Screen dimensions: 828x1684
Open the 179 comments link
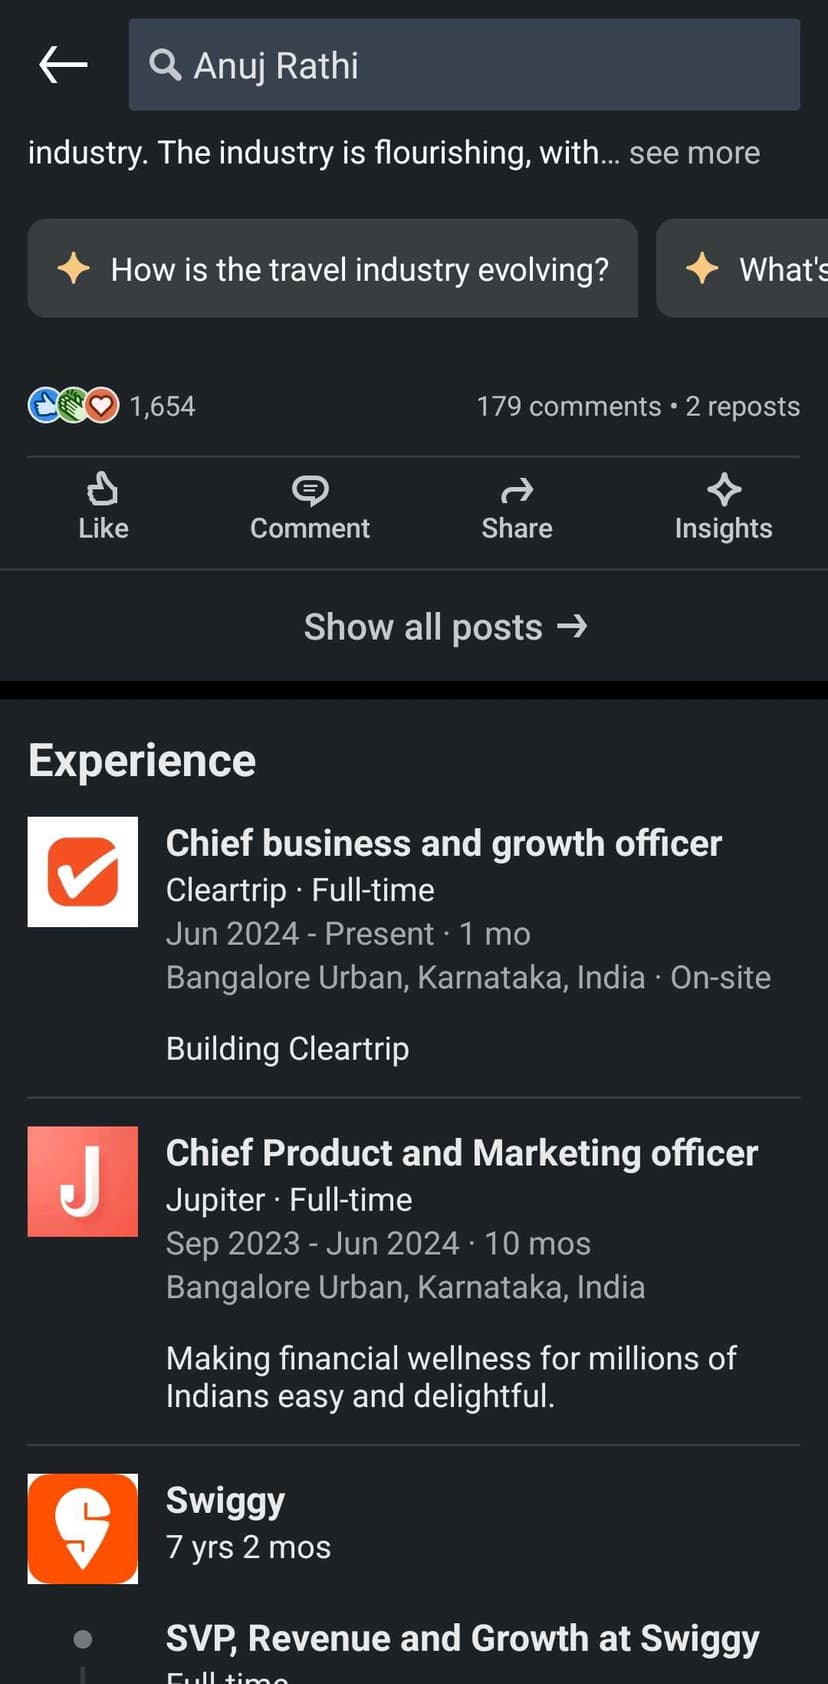pos(568,406)
